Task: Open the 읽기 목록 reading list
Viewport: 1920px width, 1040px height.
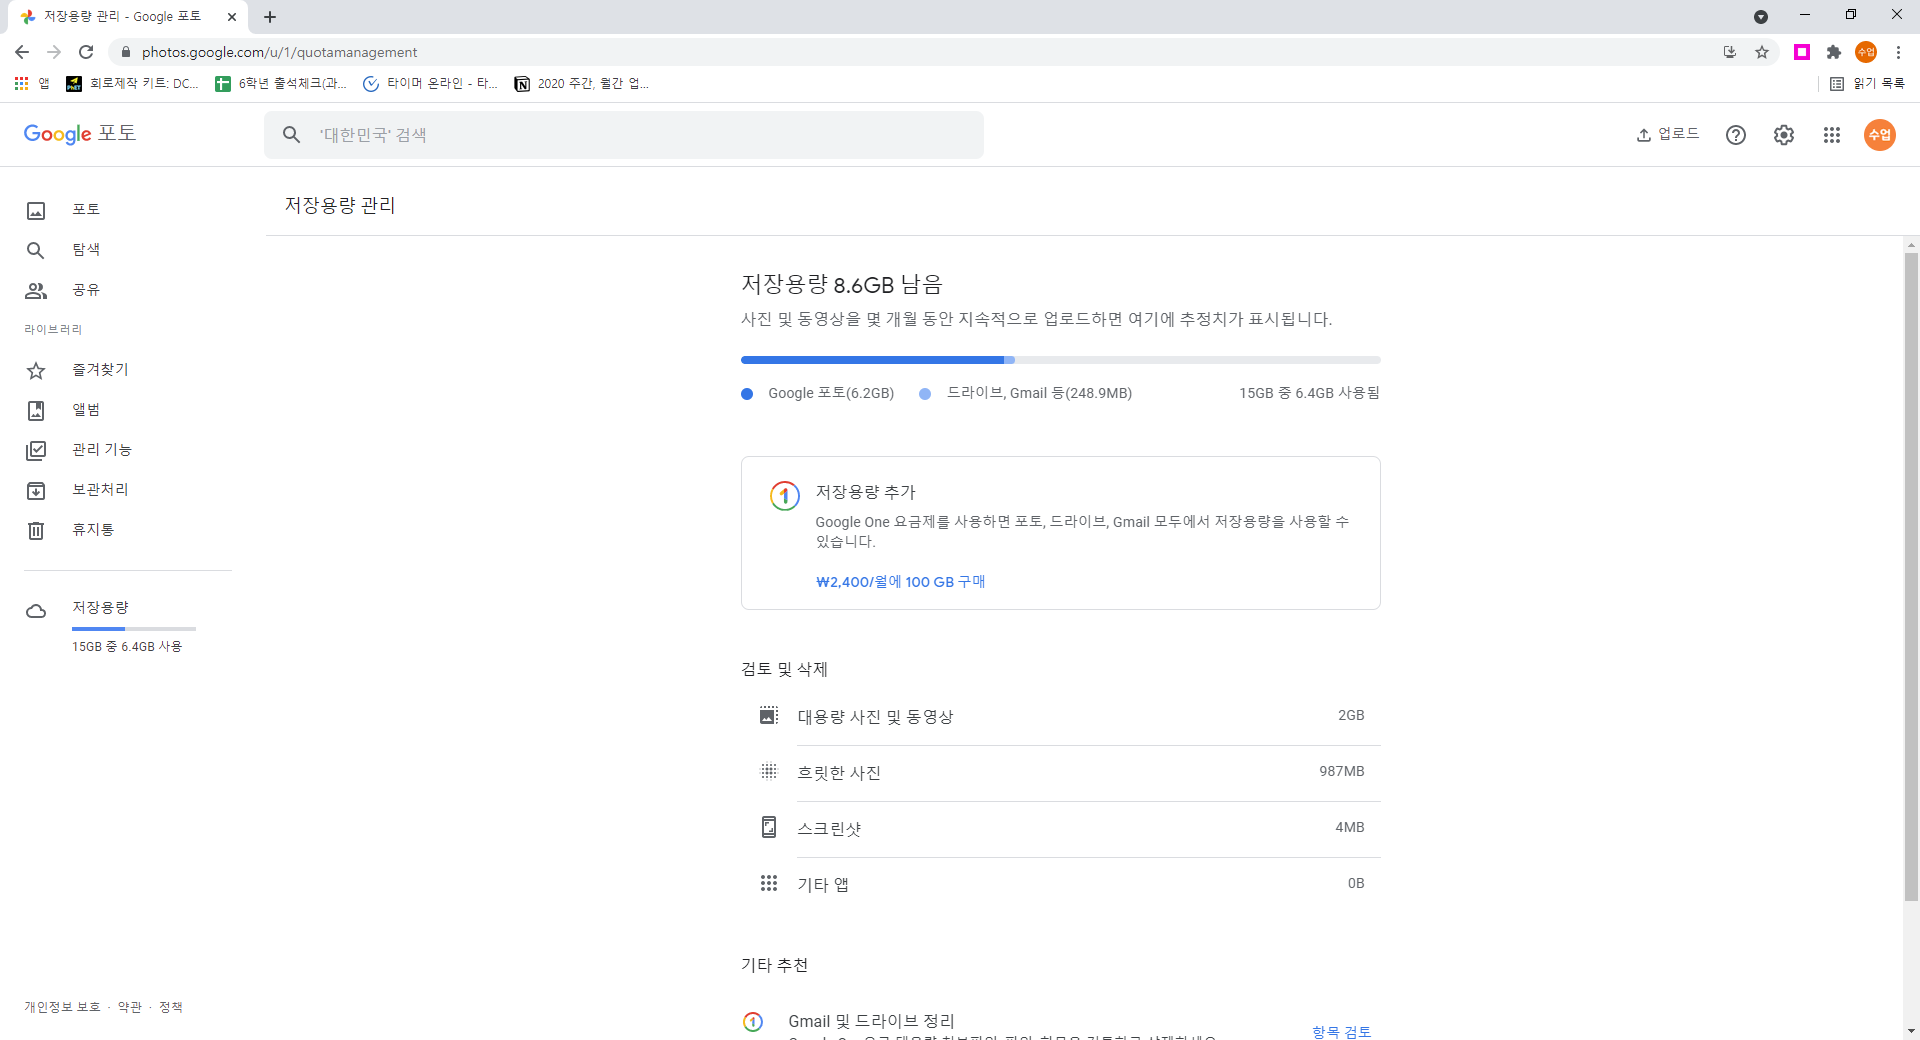Action: (x=1867, y=83)
